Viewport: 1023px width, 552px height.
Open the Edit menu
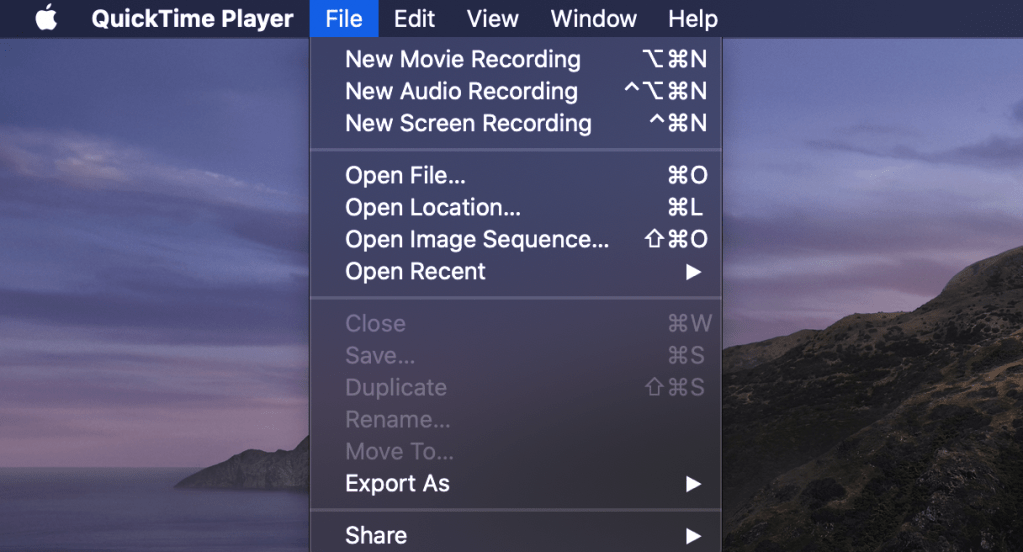414,19
